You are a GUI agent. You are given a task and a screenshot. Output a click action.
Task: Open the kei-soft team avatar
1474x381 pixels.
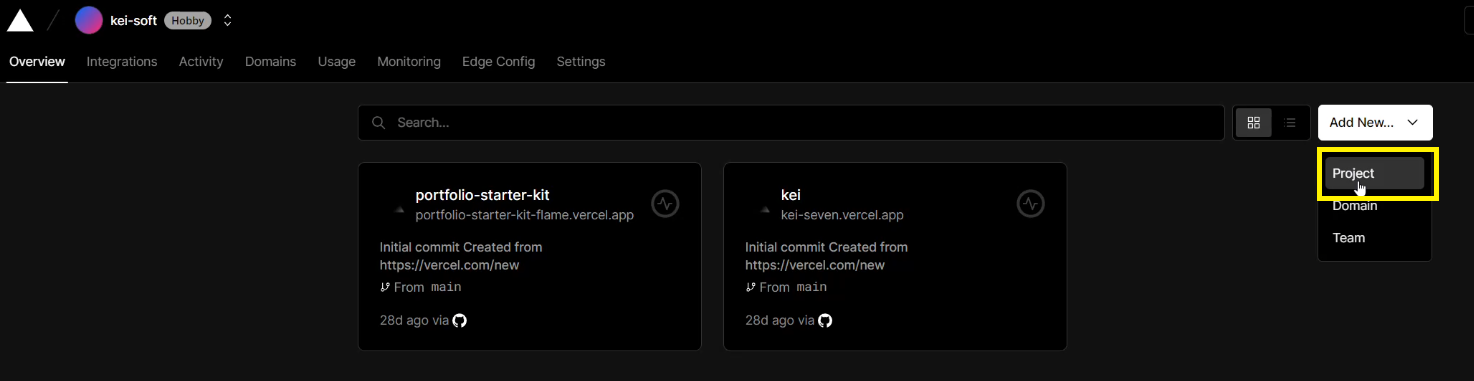(89, 20)
